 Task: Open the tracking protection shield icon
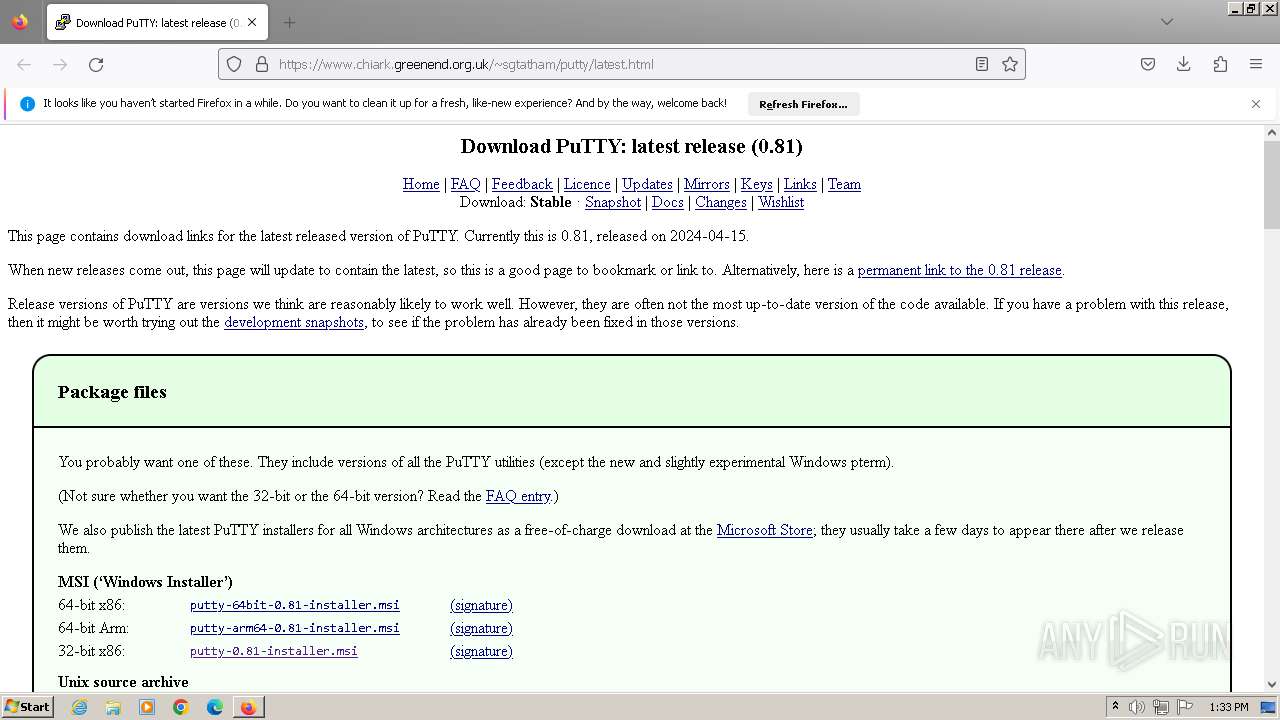(x=234, y=64)
